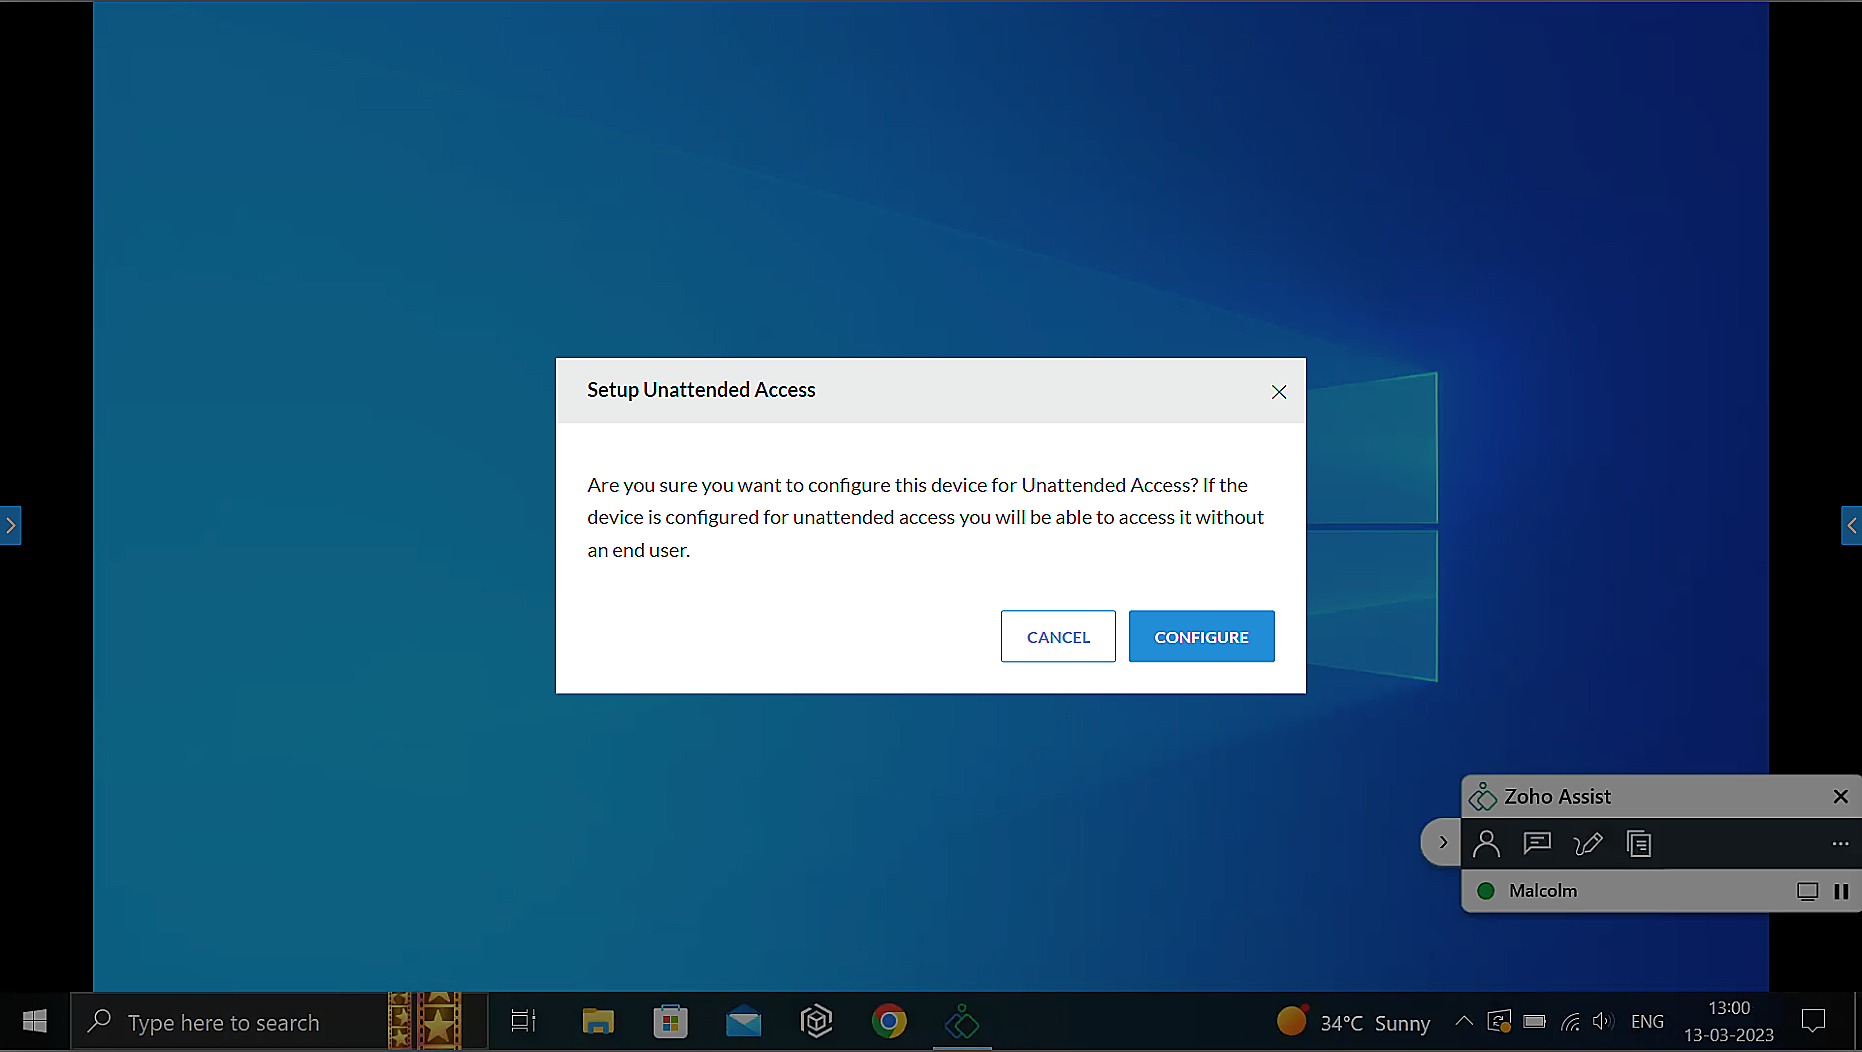Show hidden system tray icons

click(1463, 1021)
